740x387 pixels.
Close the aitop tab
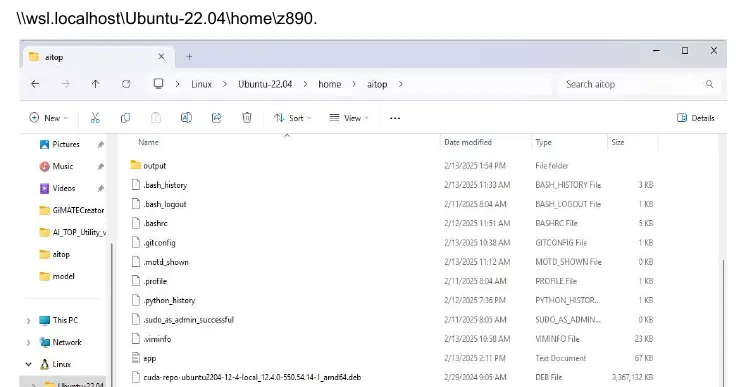(x=161, y=57)
